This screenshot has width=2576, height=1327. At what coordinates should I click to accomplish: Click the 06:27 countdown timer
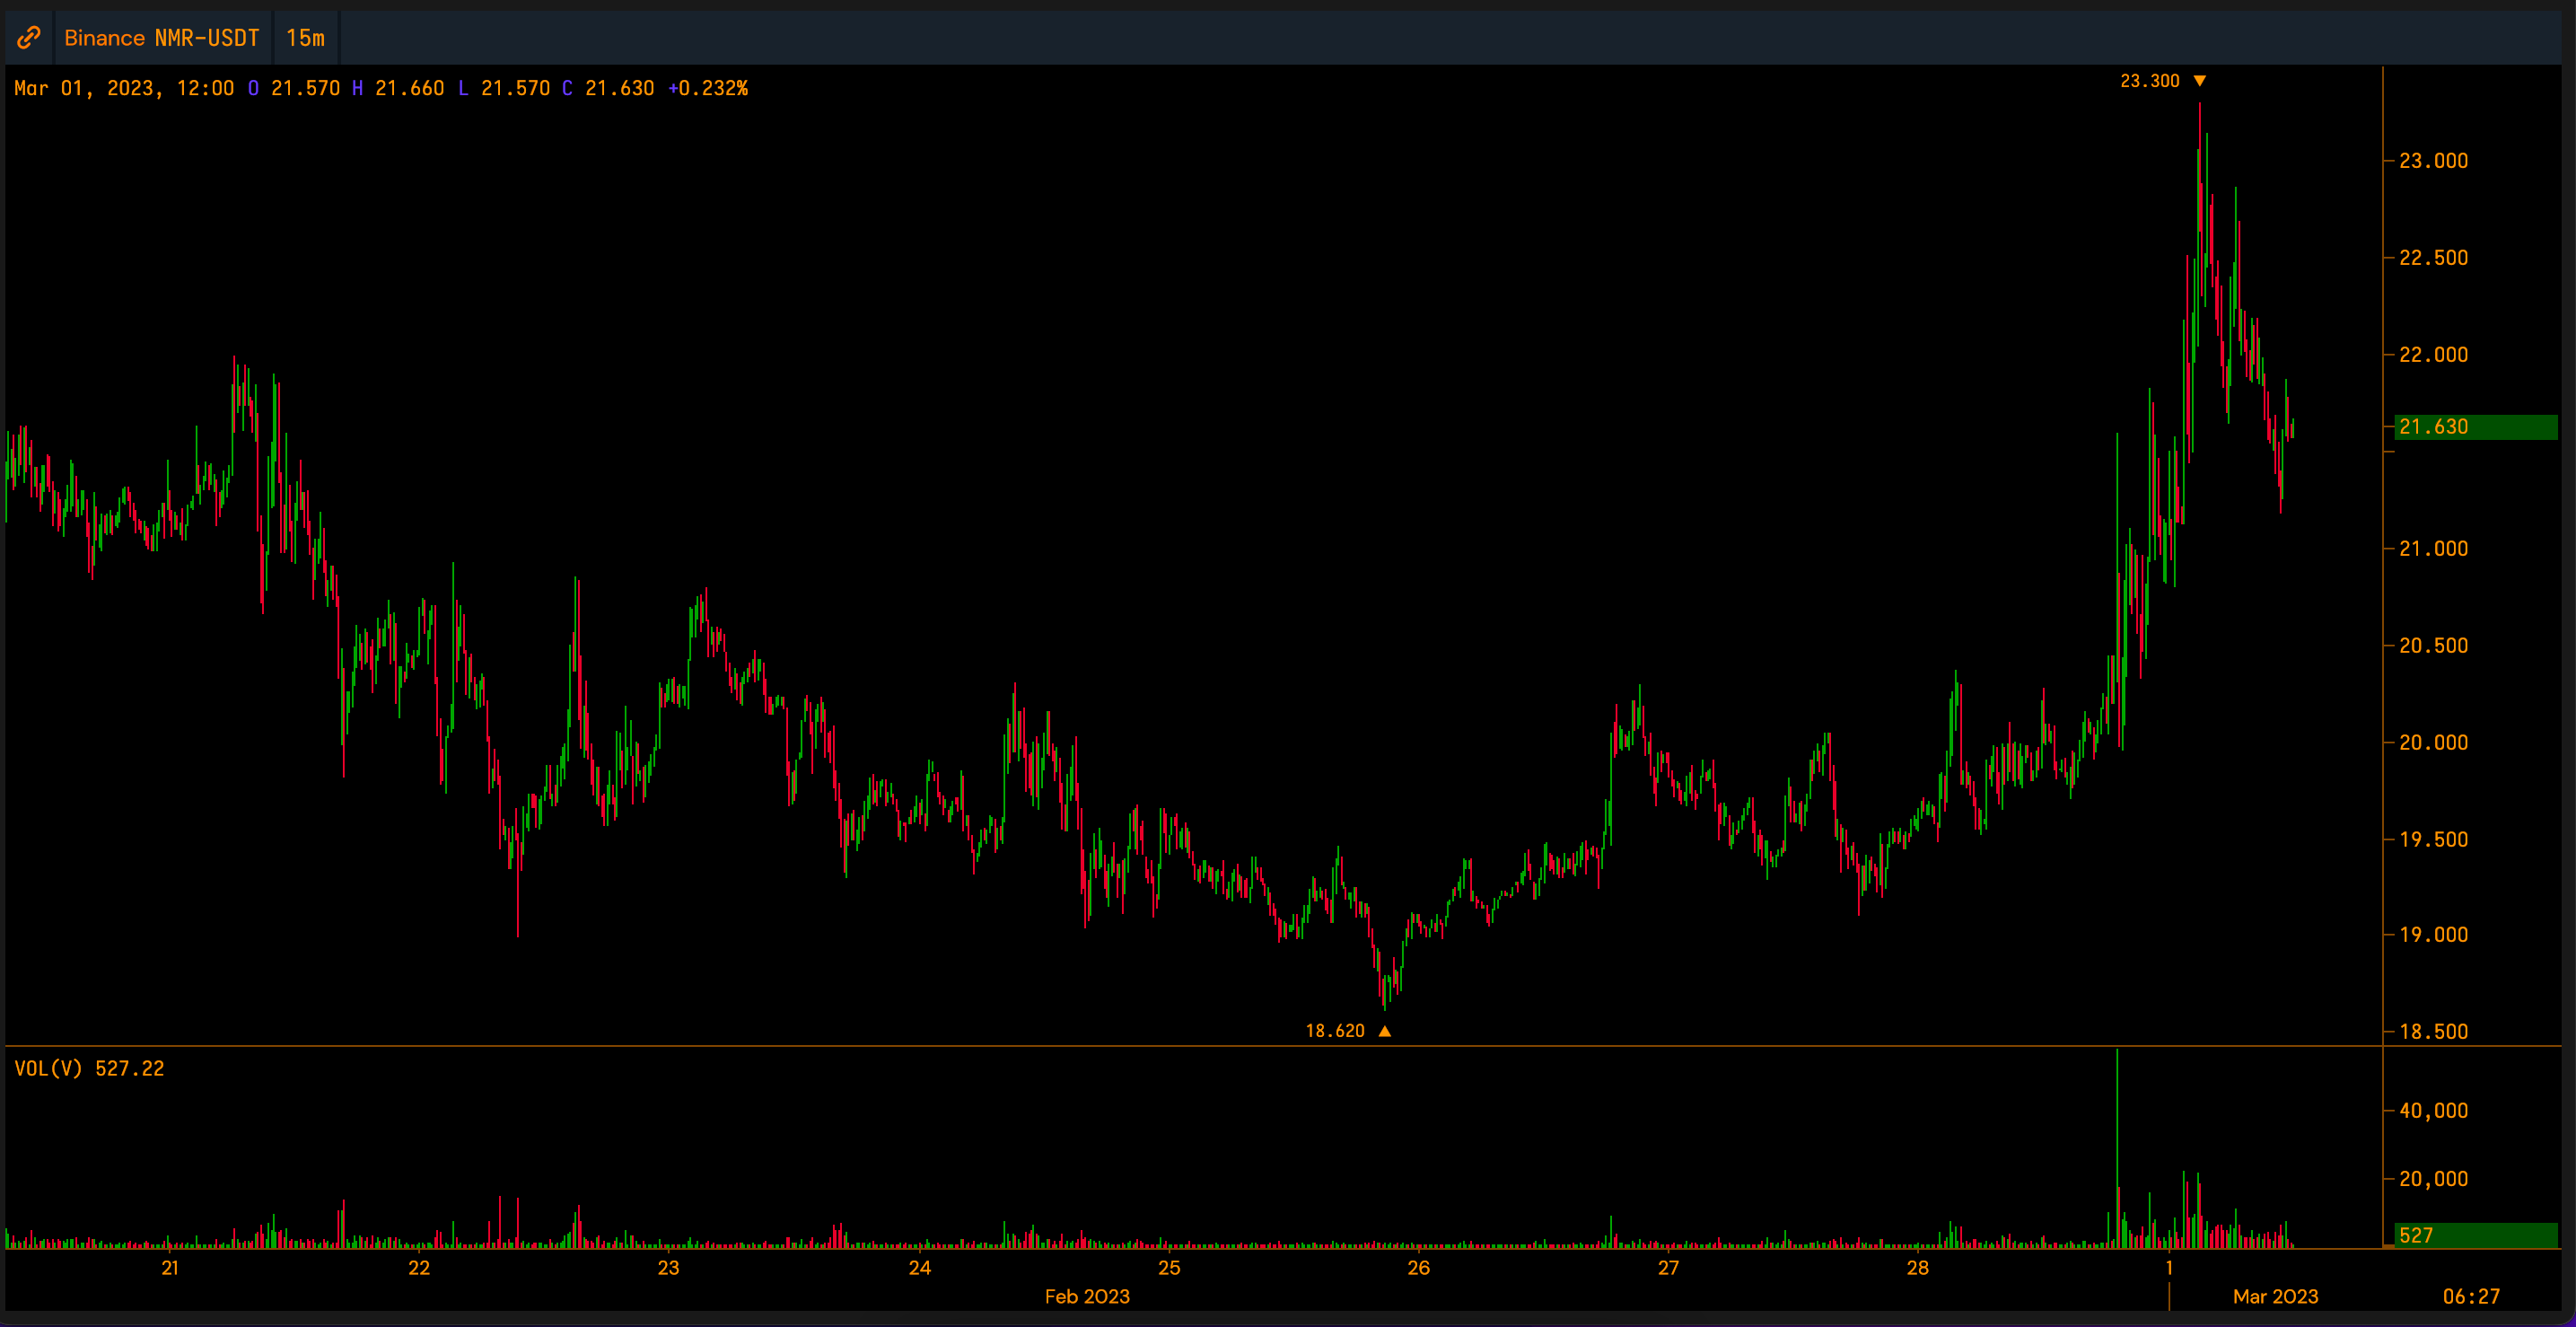2470,1296
